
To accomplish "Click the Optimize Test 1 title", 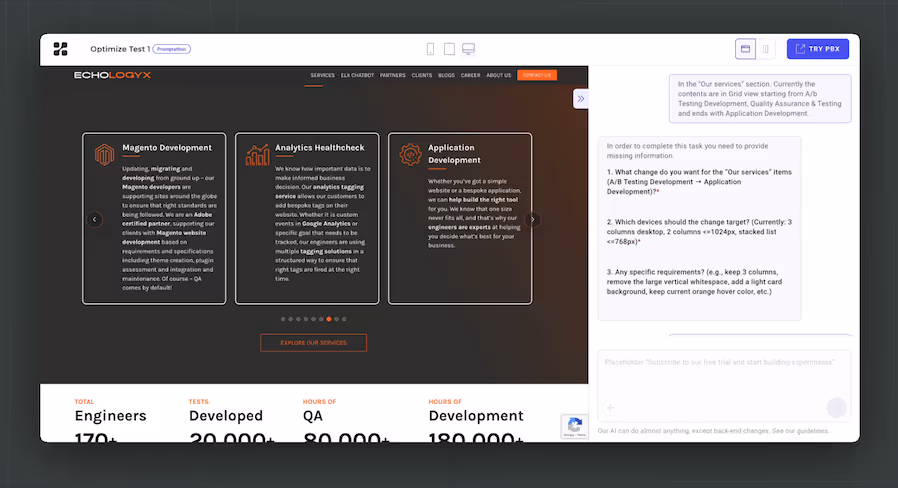I will point(120,49).
